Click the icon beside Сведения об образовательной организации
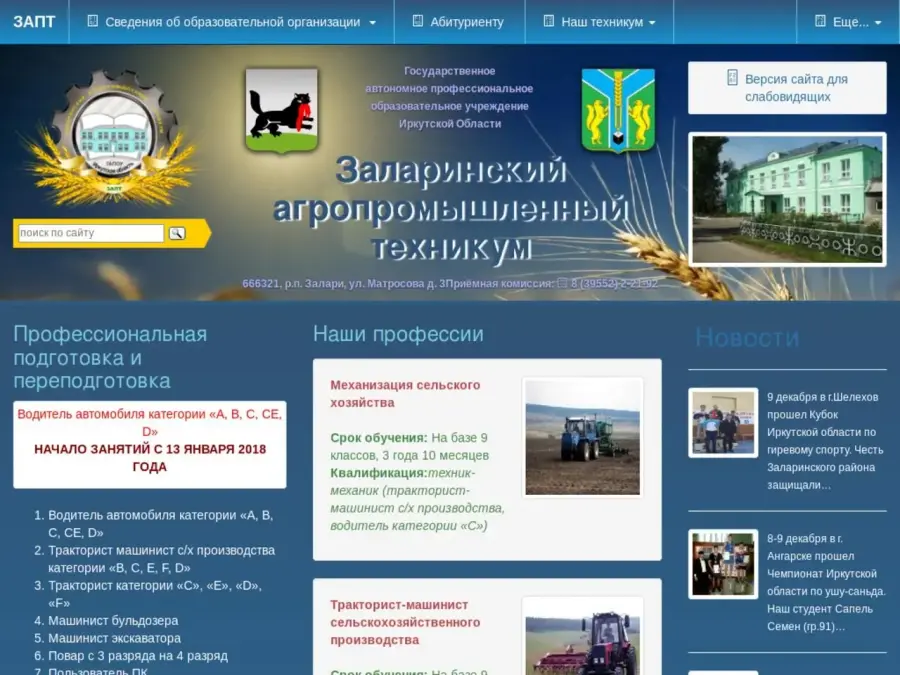900x675 pixels. click(x=92, y=21)
